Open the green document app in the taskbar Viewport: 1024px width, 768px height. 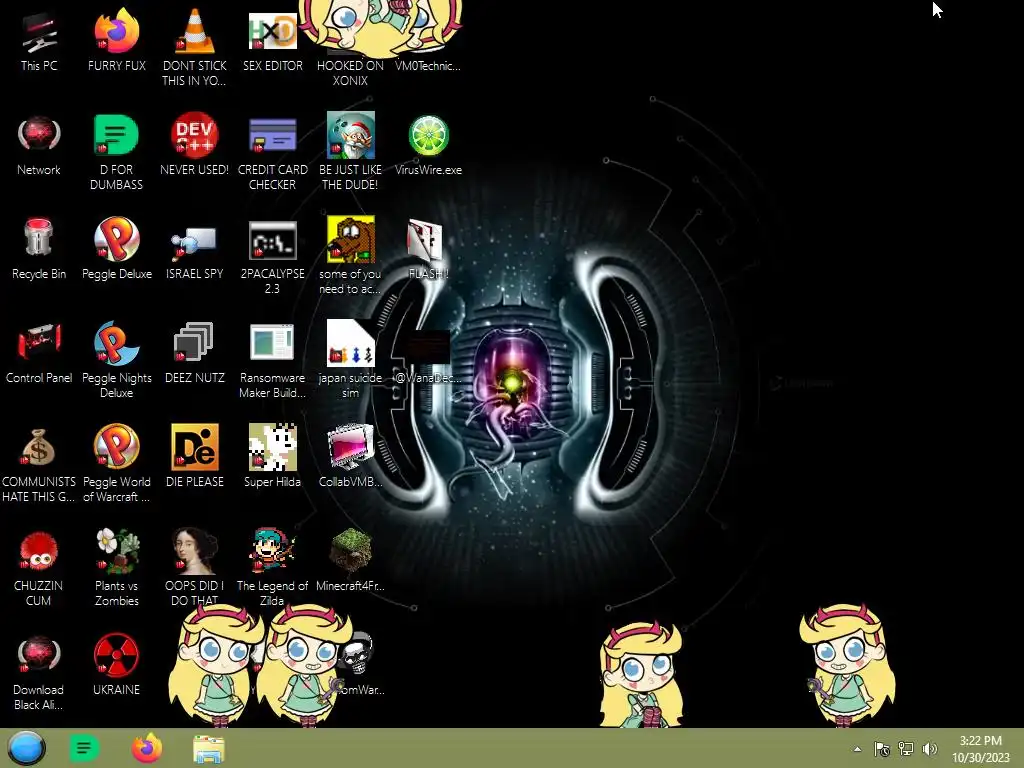click(84, 748)
